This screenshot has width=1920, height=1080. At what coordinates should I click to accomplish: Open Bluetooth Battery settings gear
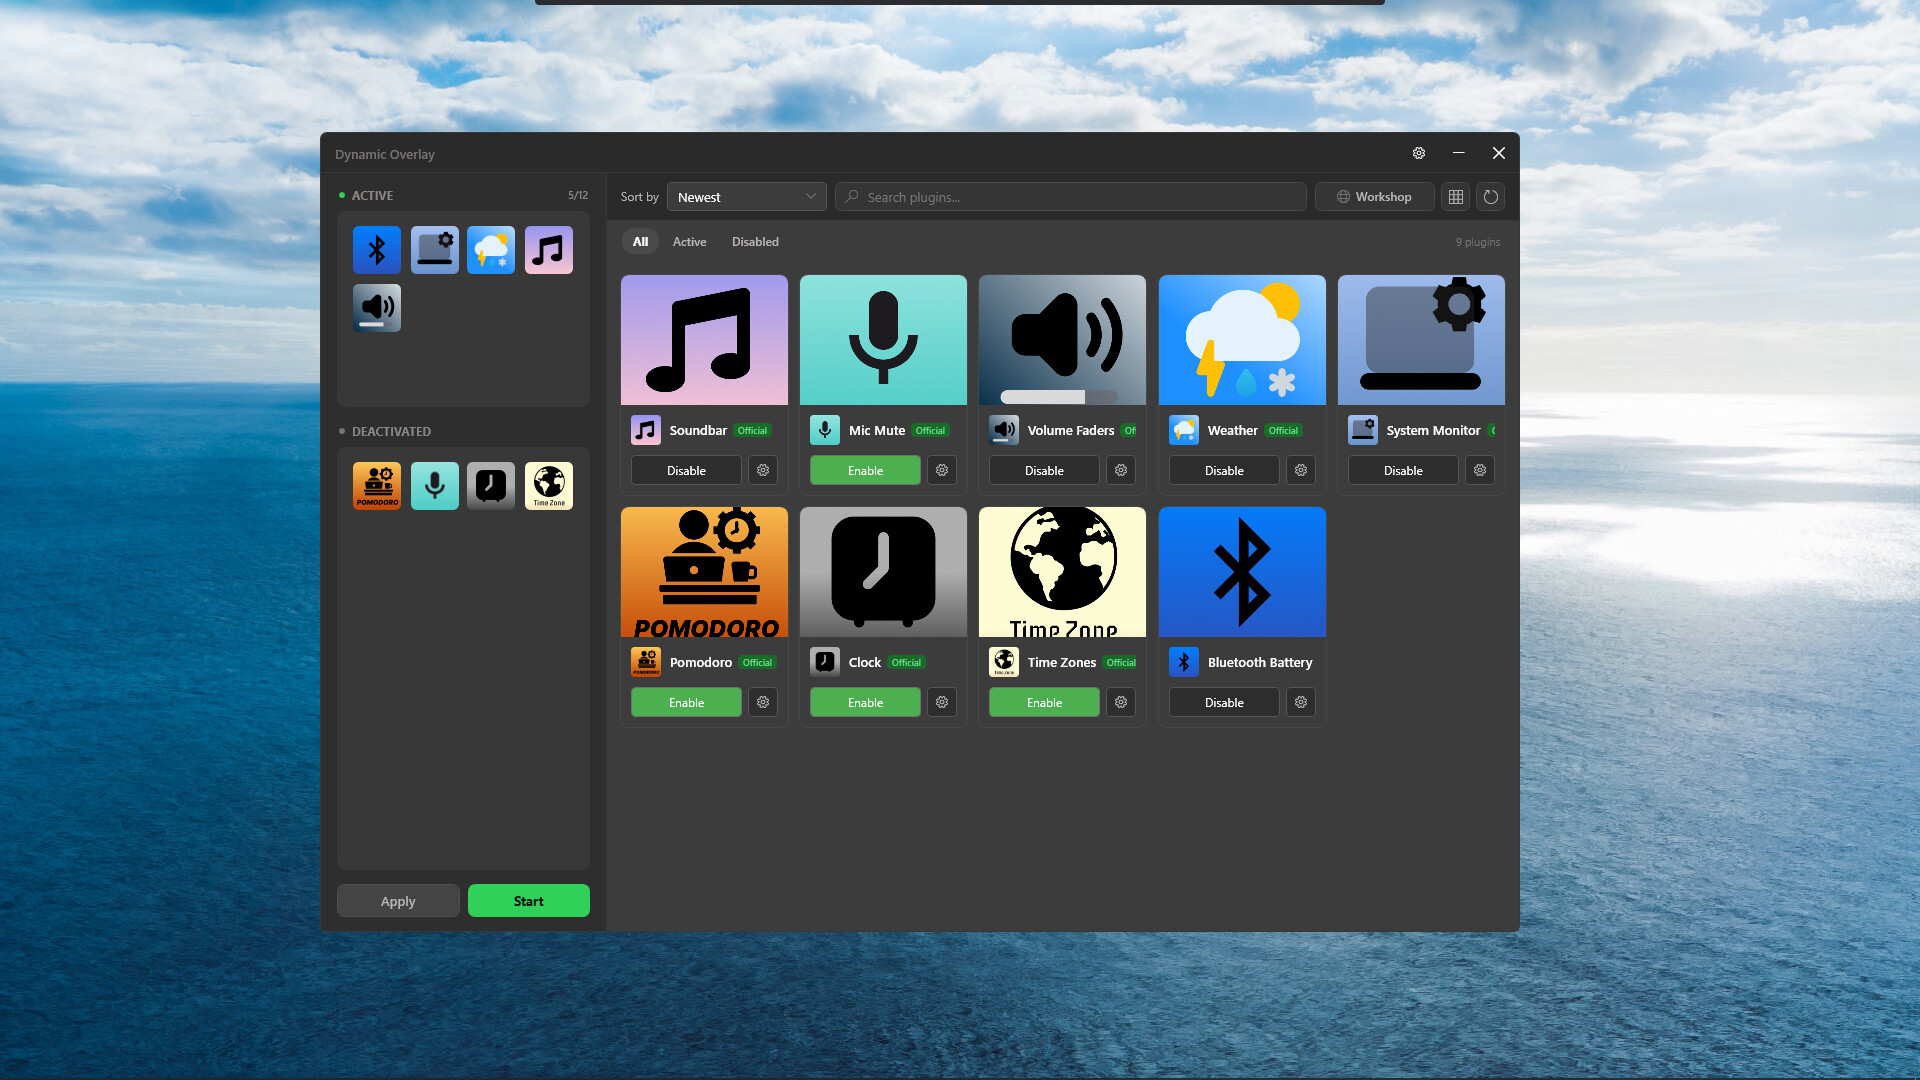tap(1301, 702)
